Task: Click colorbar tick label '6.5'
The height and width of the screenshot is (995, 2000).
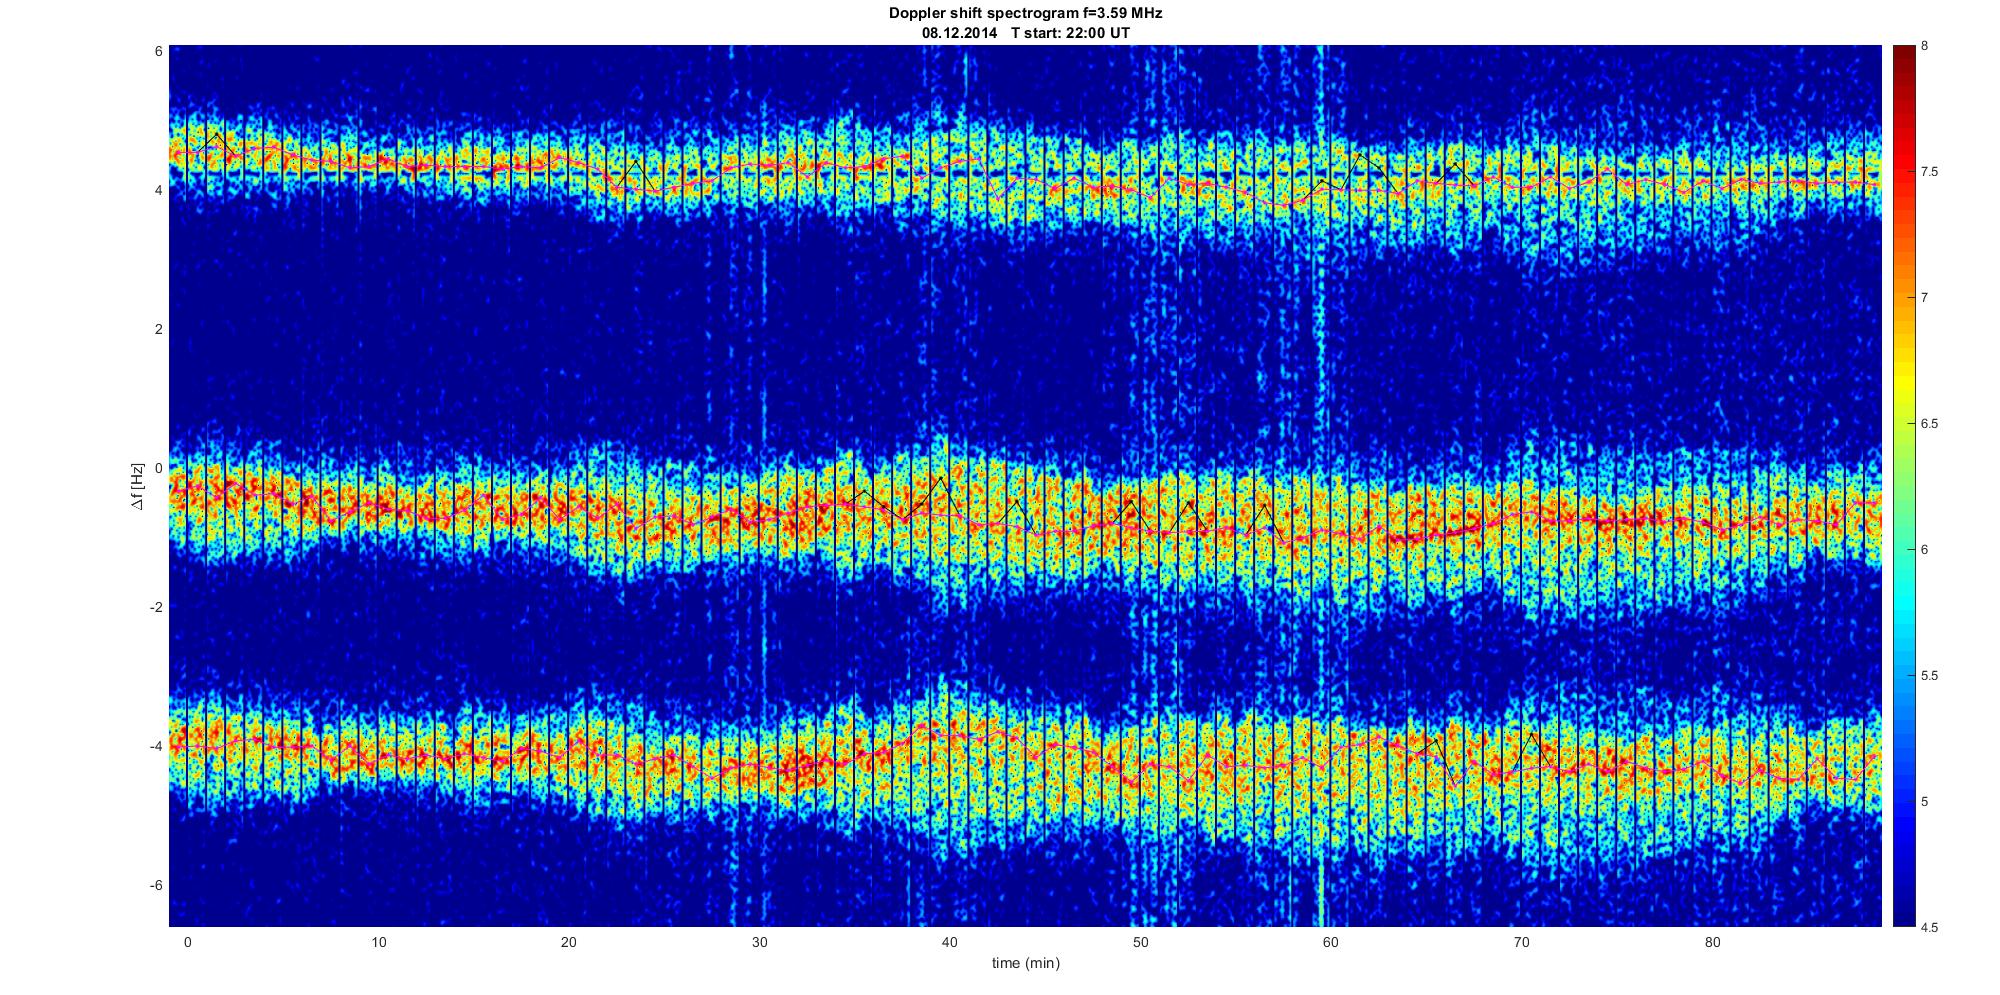Action: click(x=1930, y=424)
